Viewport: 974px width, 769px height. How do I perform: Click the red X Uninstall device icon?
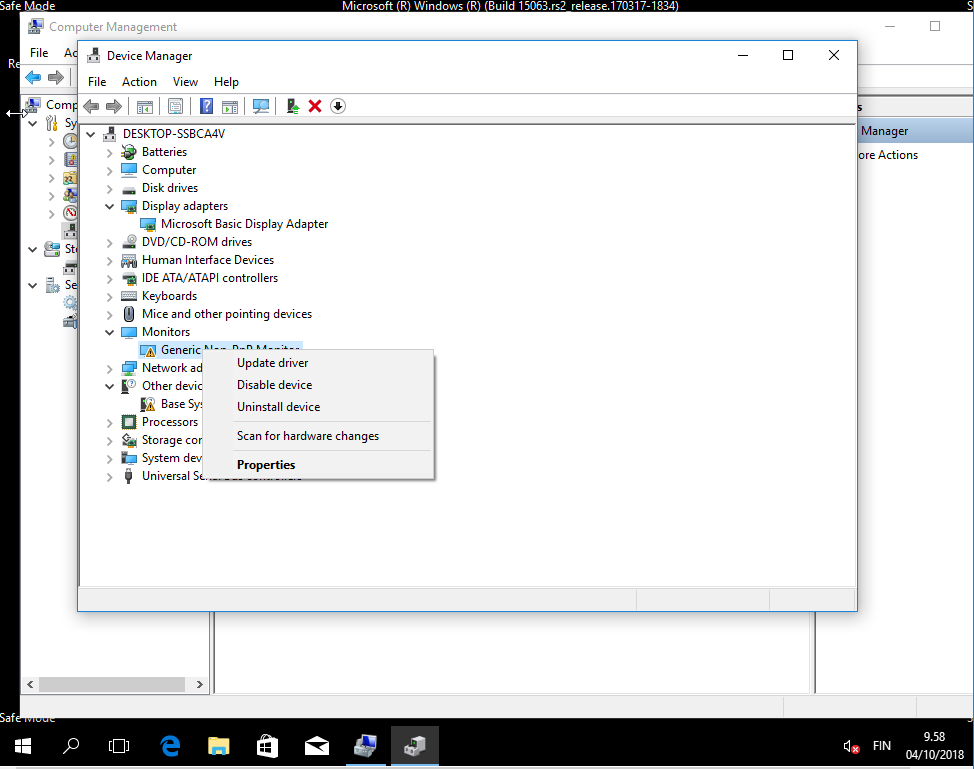315,106
